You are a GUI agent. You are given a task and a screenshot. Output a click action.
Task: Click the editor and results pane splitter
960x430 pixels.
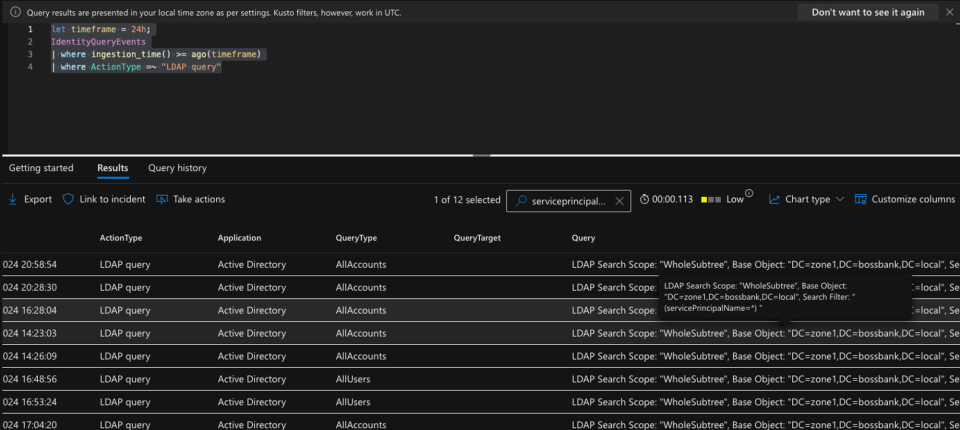pos(481,155)
